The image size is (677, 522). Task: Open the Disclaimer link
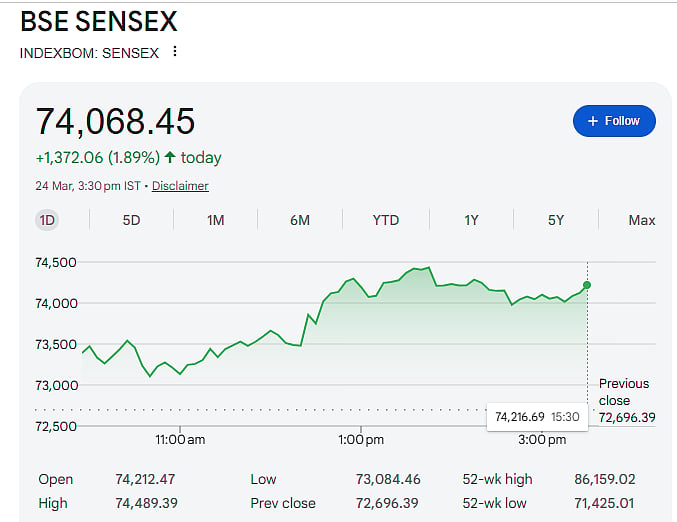coord(180,186)
